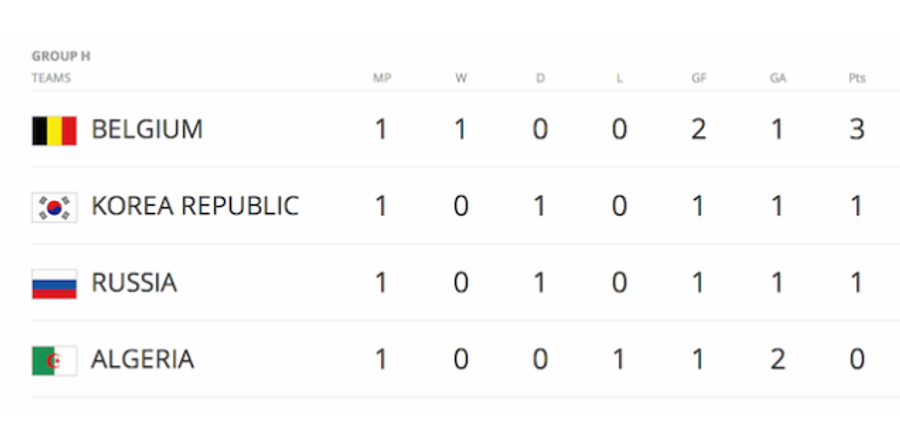Click Belgium's points value of 3
The height and width of the screenshot is (436, 900).
click(x=857, y=130)
